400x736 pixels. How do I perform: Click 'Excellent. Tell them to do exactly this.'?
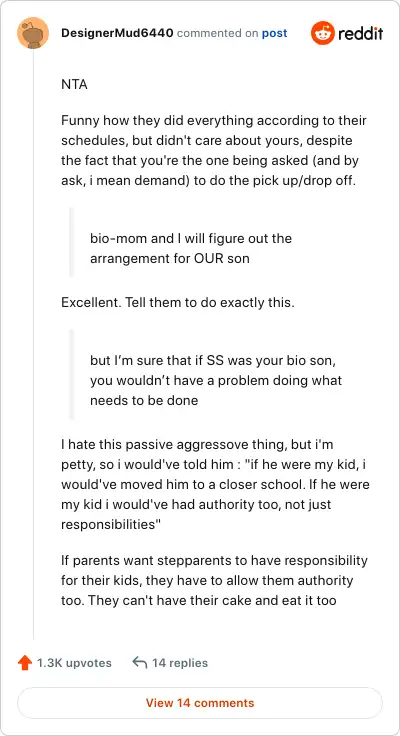click(177, 302)
